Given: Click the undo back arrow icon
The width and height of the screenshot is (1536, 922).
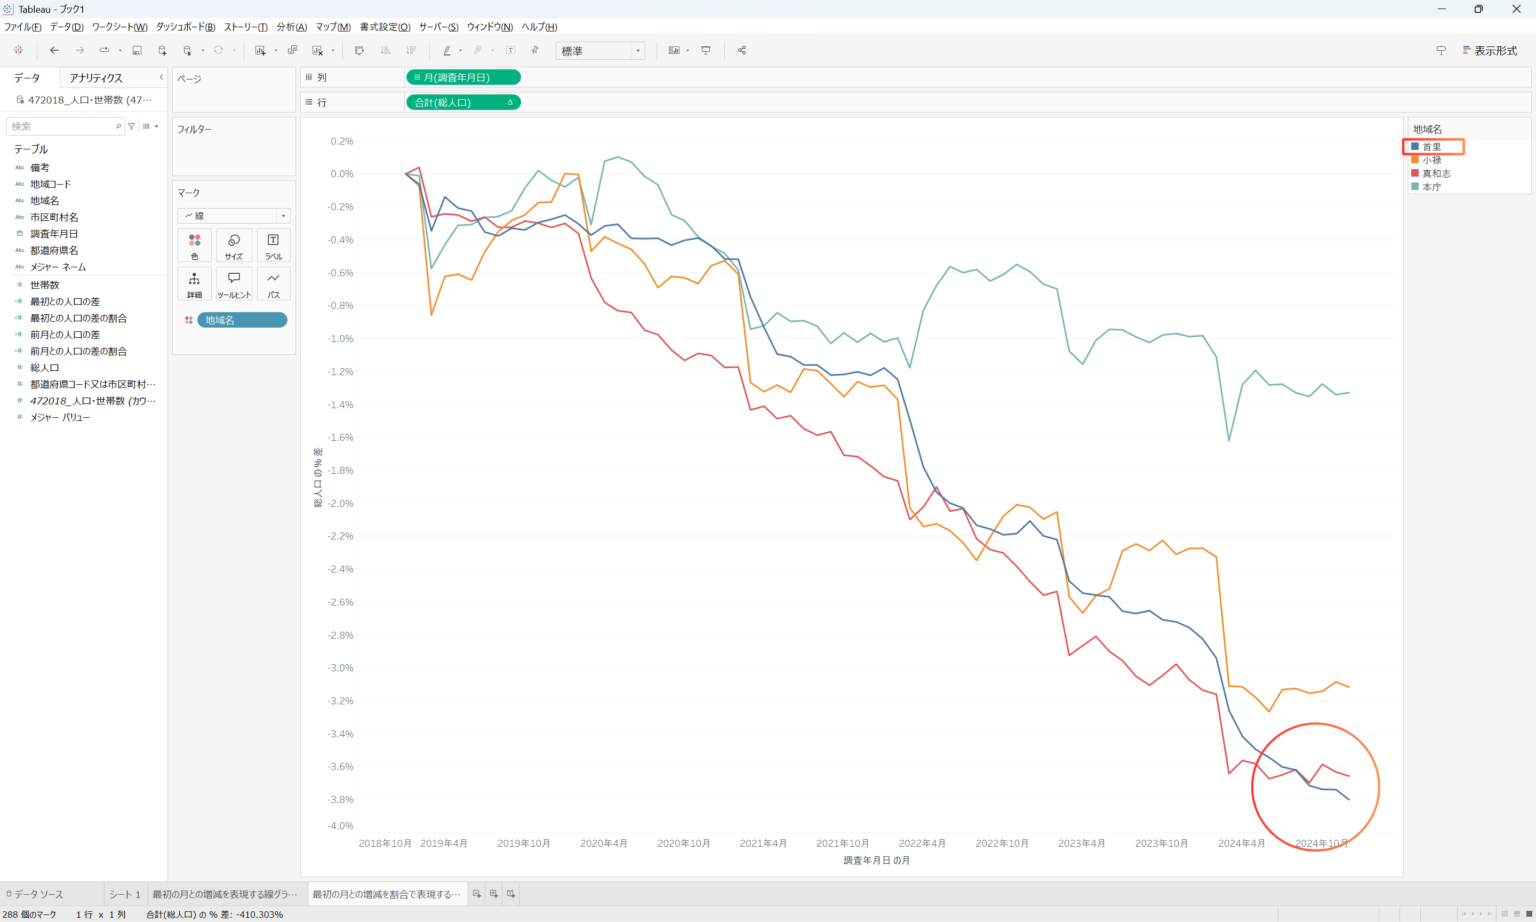Looking at the screenshot, I should pos(54,50).
